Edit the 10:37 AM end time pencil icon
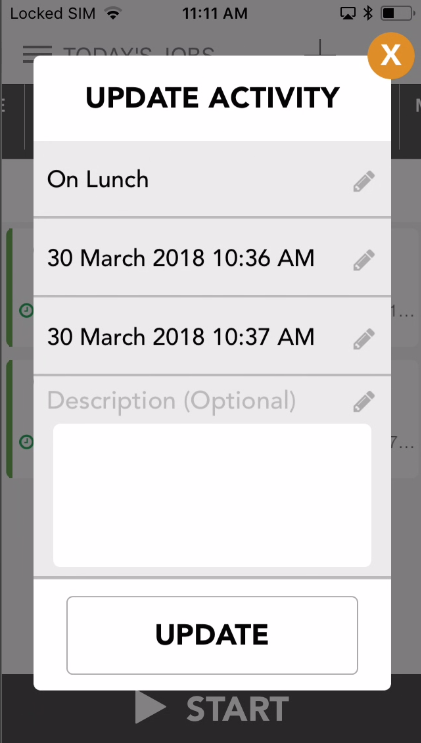Image resolution: width=421 pixels, height=743 pixels. [x=364, y=338]
